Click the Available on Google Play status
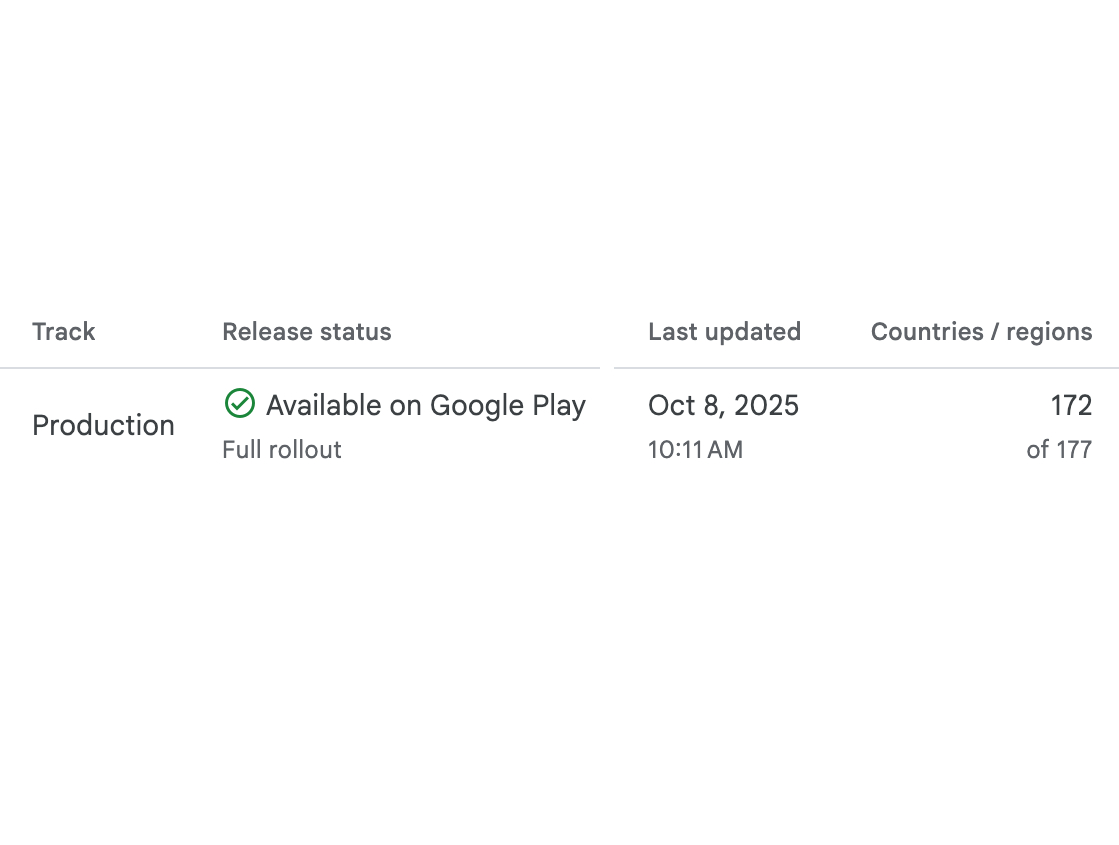The image size is (1119, 845). (x=425, y=405)
